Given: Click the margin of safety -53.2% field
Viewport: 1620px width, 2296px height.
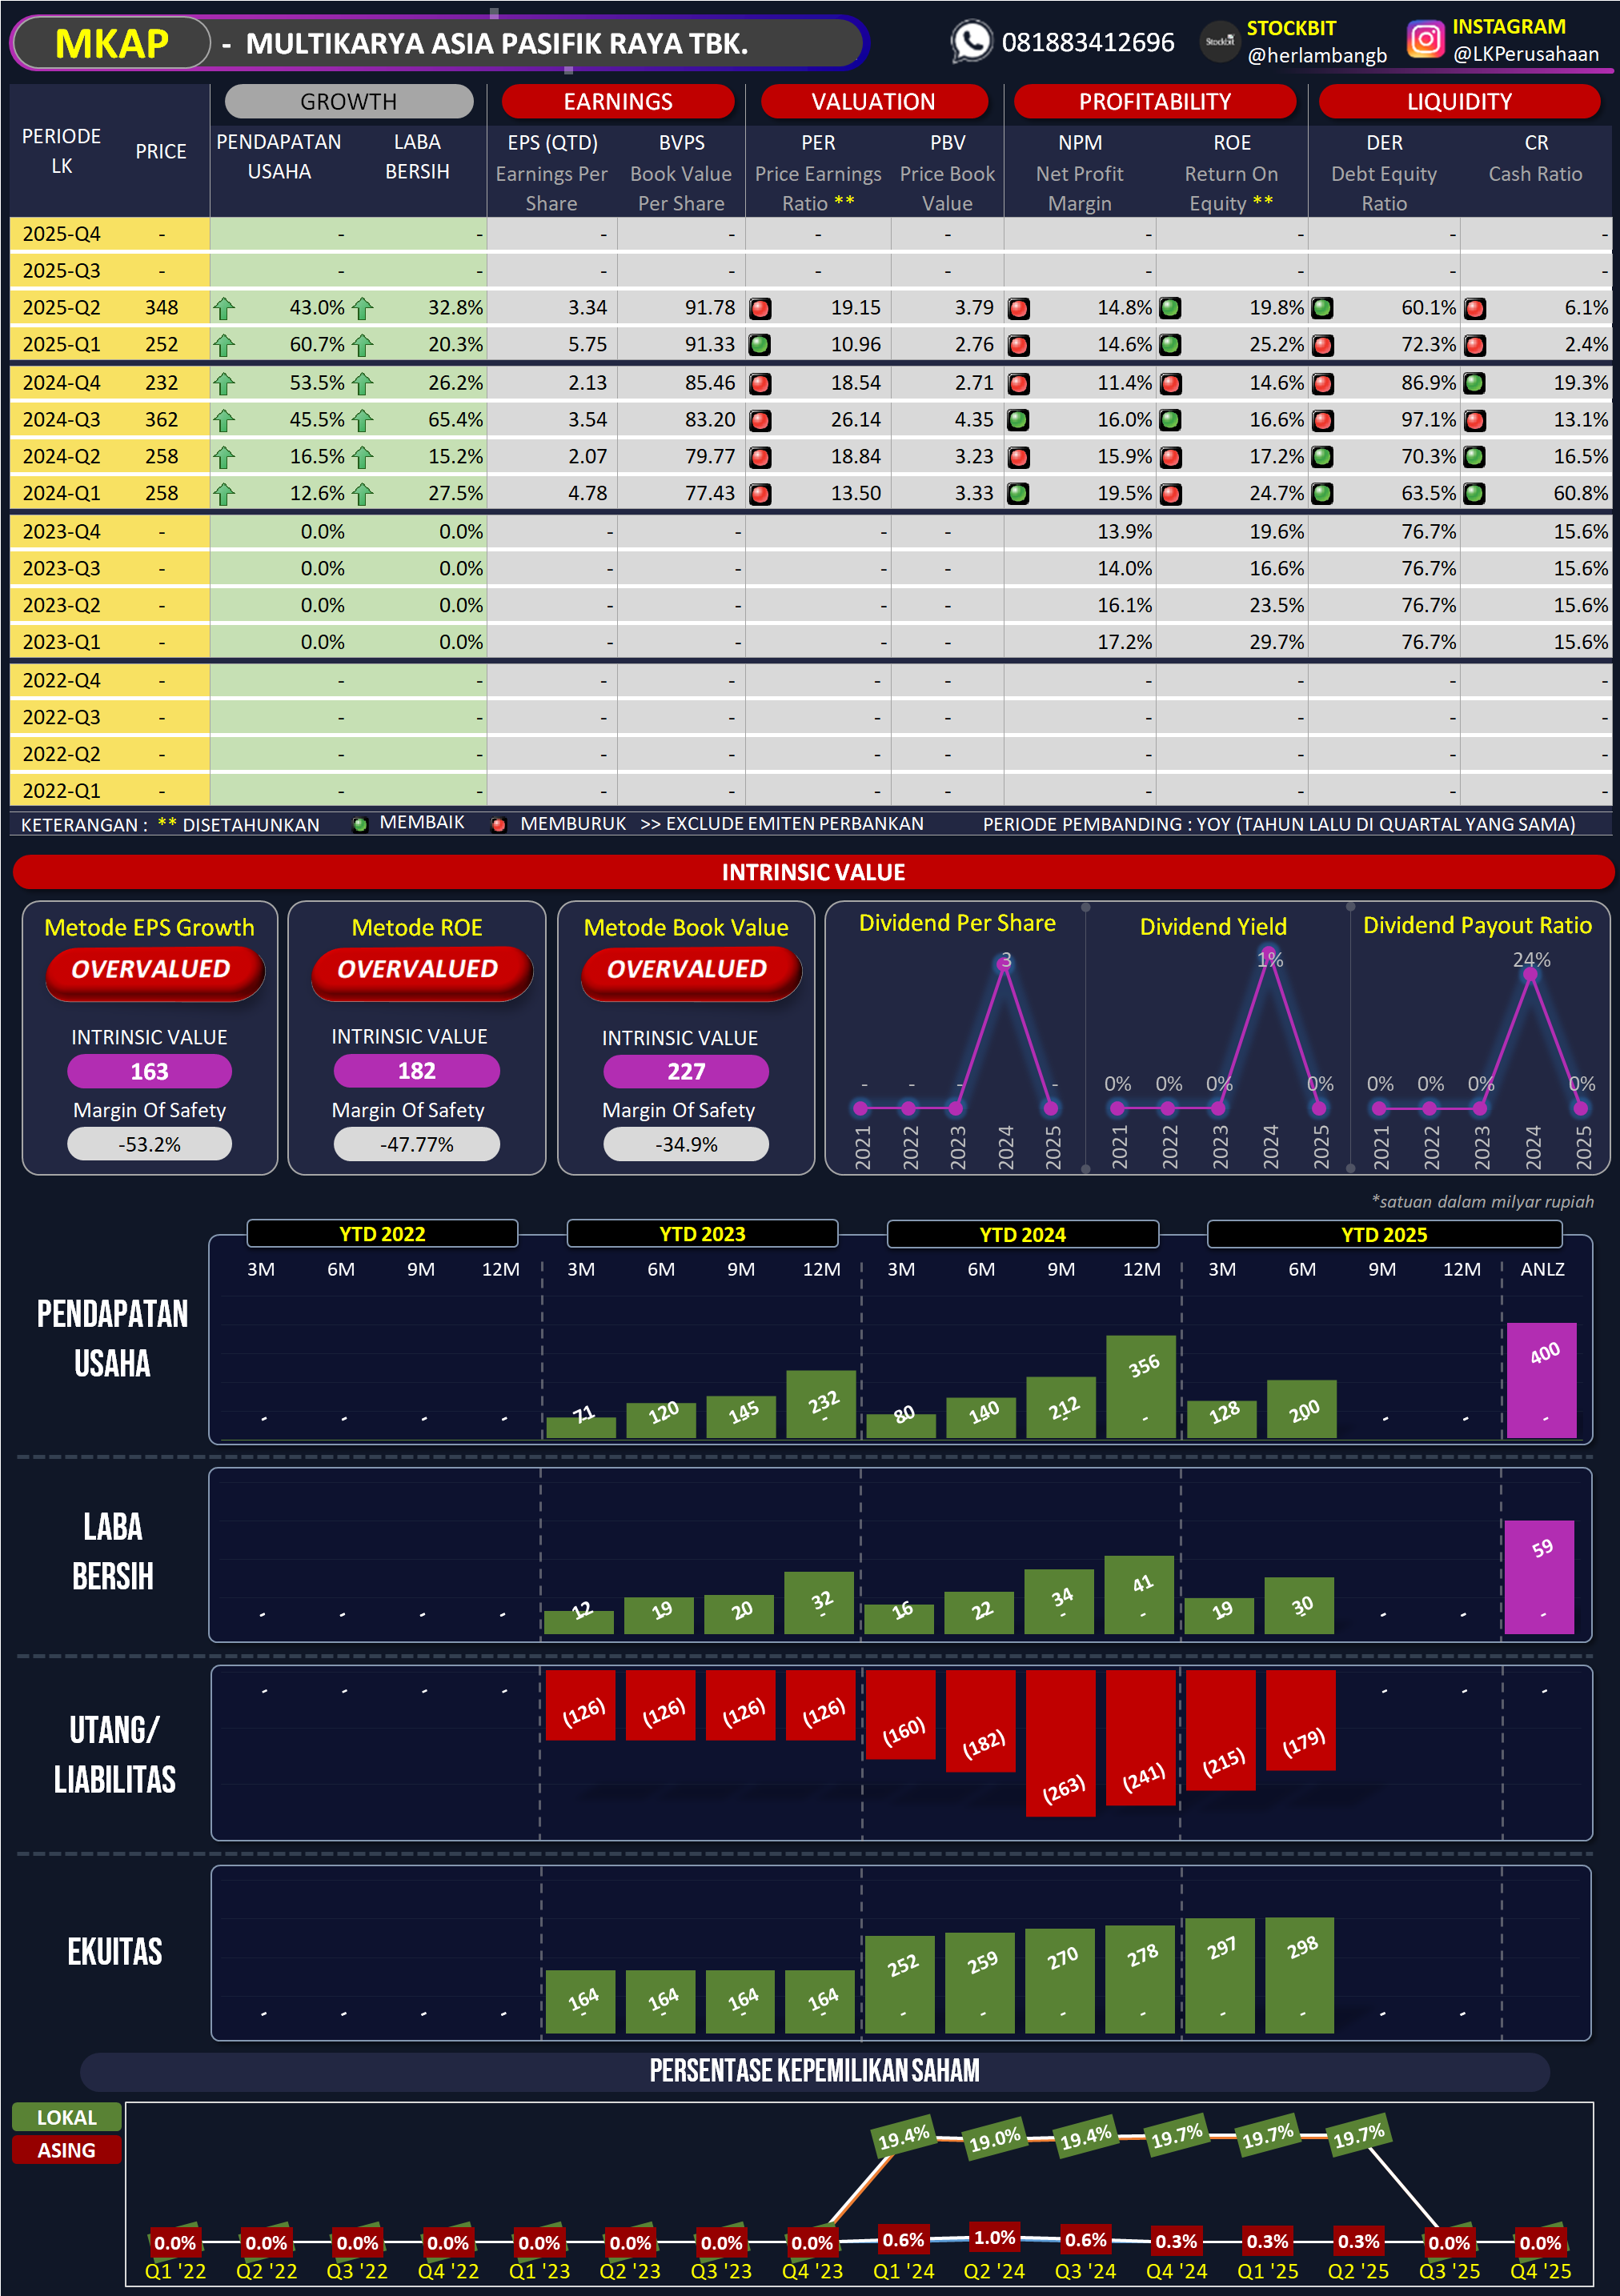Looking at the screenshot, I should click(149, 1144).
